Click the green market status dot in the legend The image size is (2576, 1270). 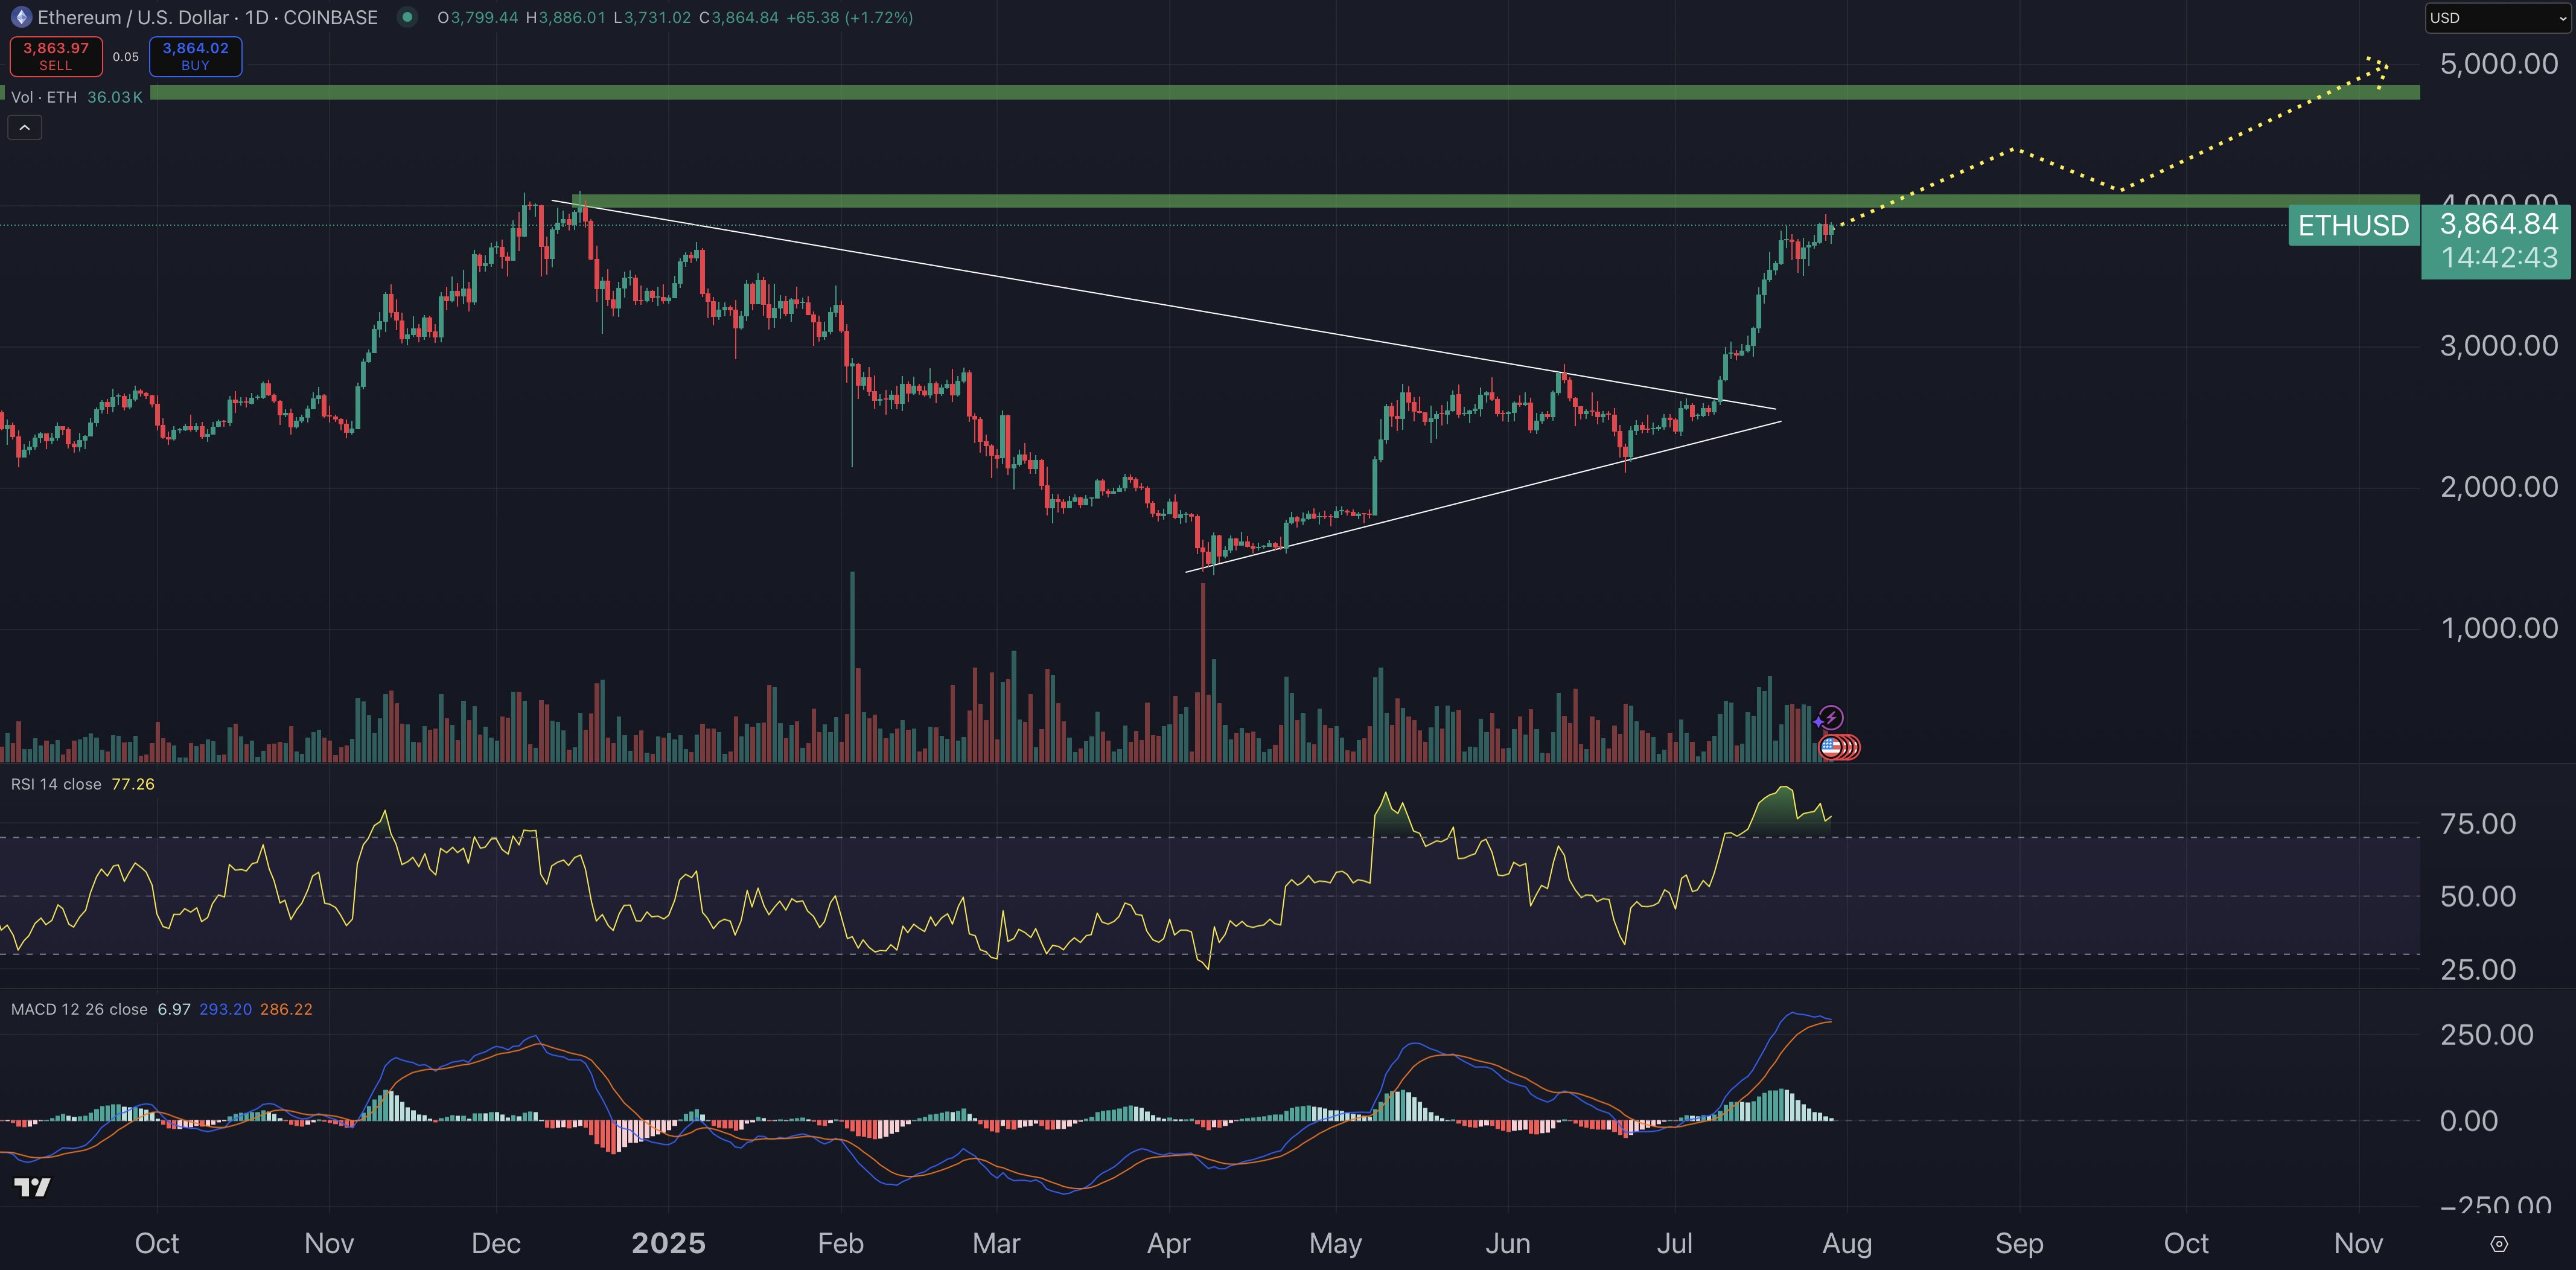pyautogui.click(x=406, y=17)
